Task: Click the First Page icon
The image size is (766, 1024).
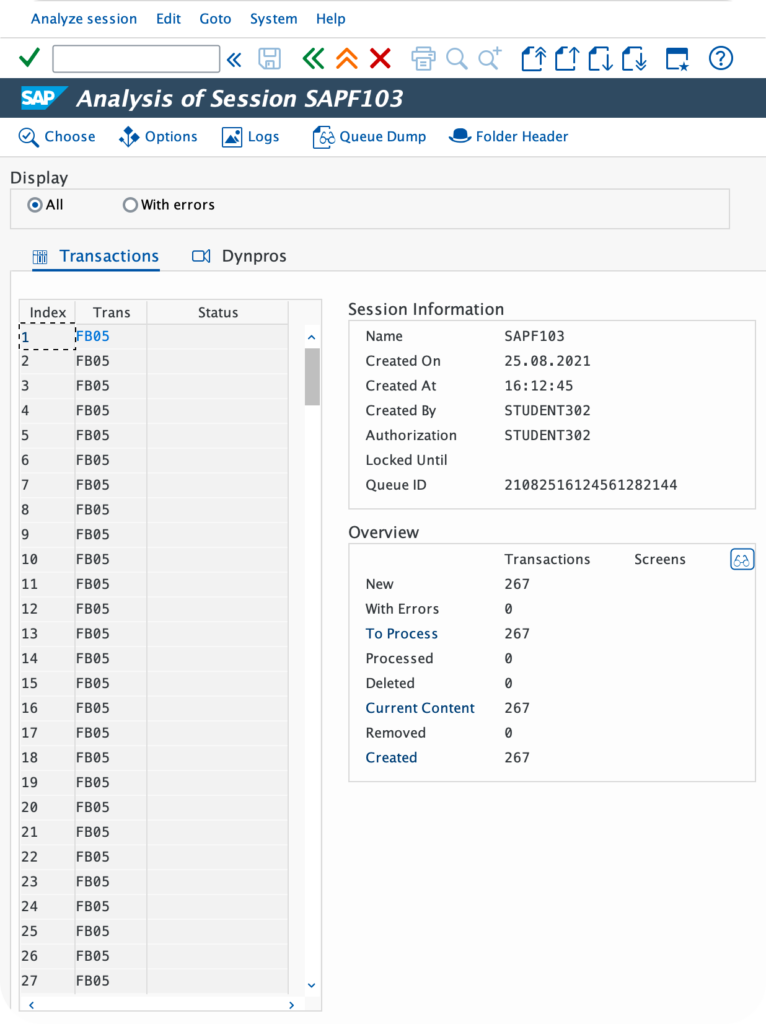Action: click(x=534, y=59)
